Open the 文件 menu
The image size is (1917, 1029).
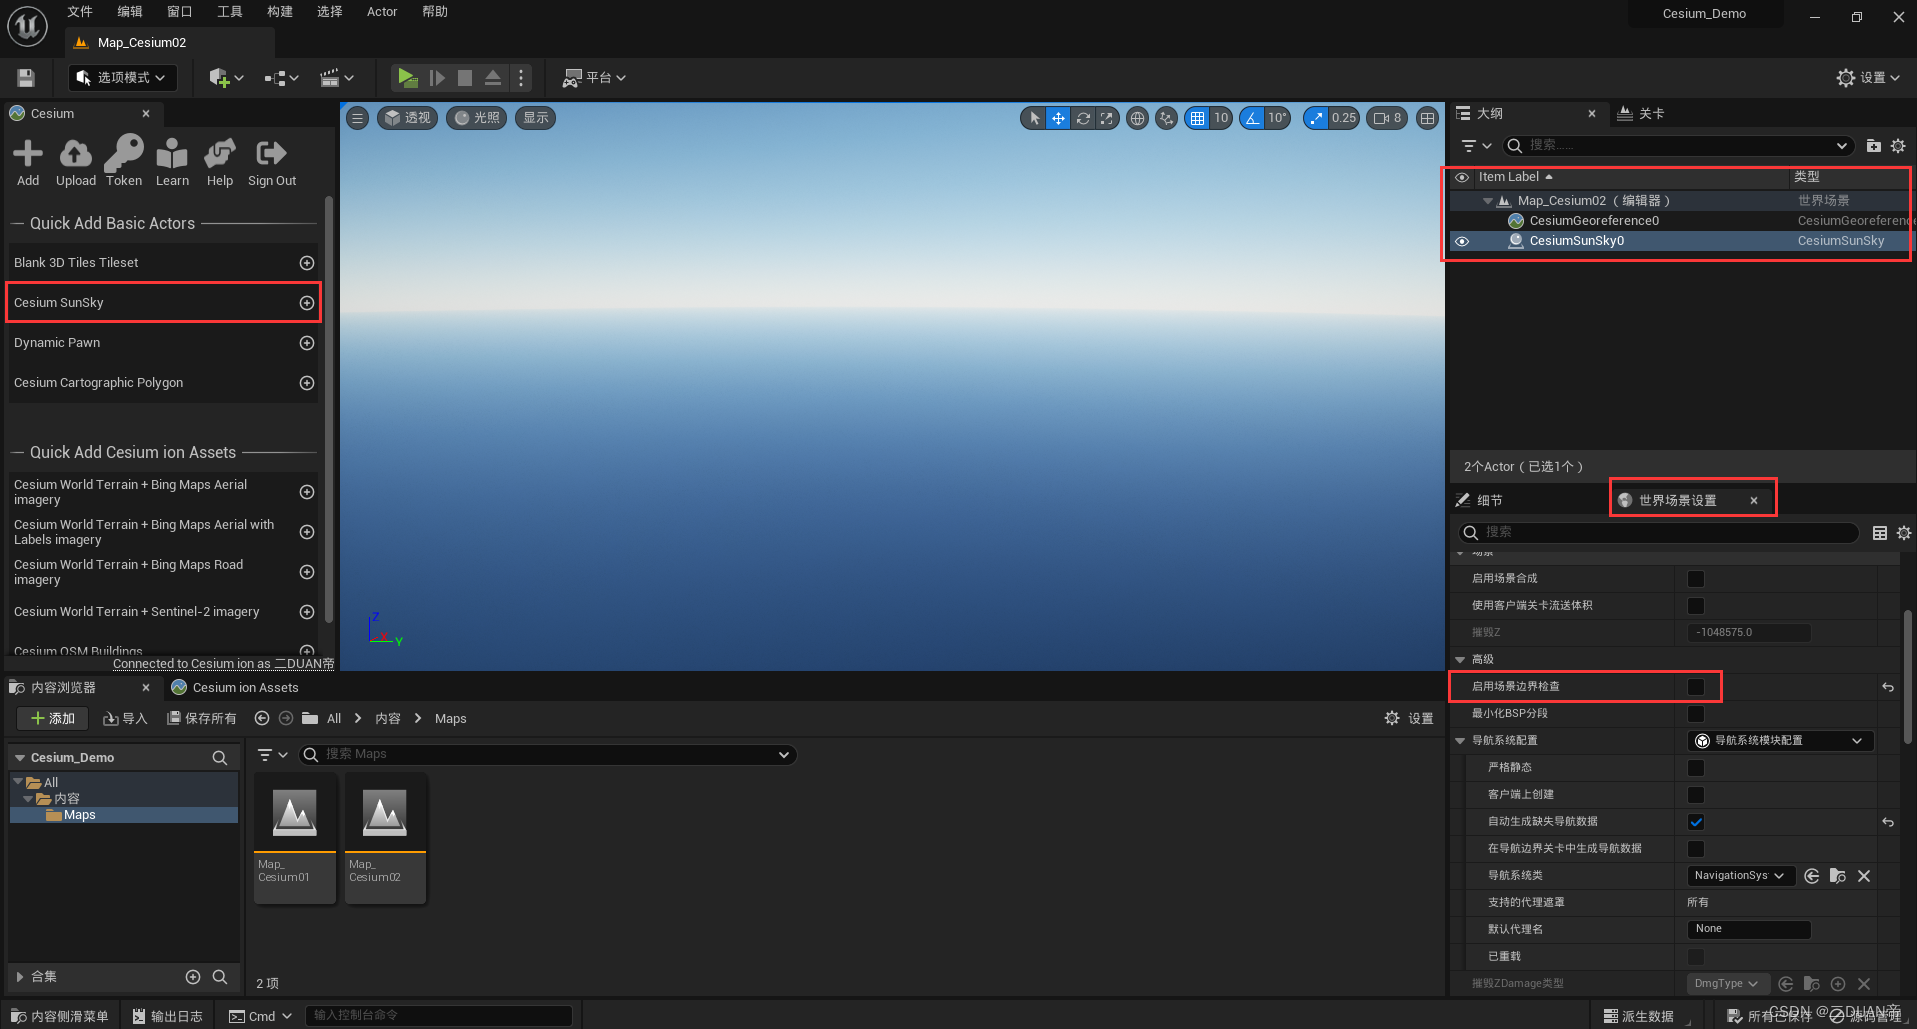(80, 12)
